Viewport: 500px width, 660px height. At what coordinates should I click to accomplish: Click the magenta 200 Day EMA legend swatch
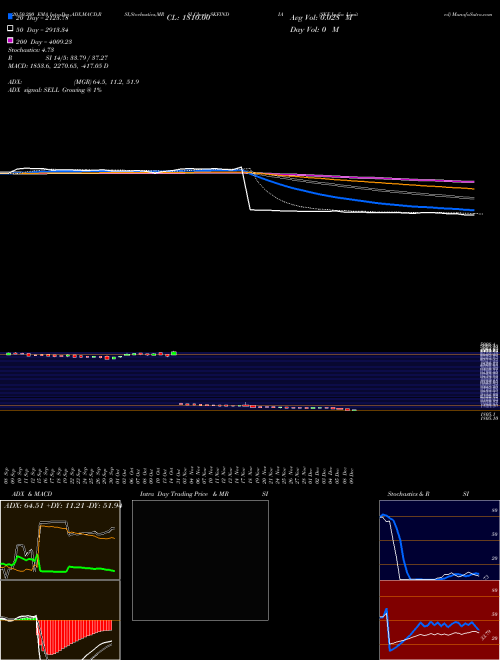click(10, 40)
